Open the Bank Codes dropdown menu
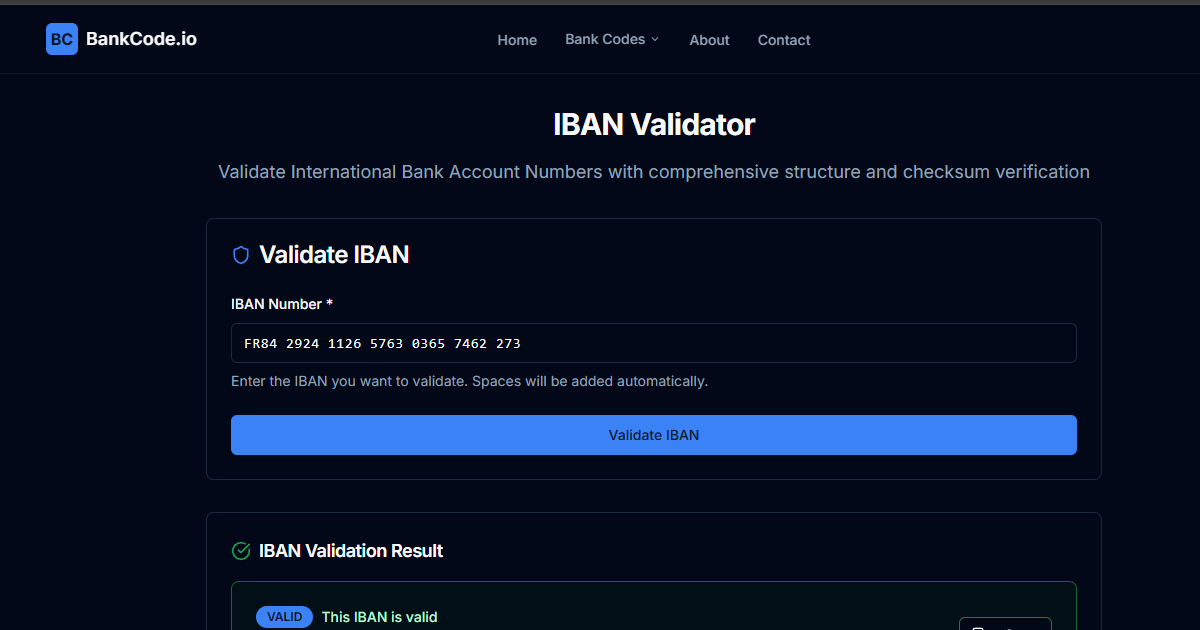The image size is (1200, 630). (604, 39)
